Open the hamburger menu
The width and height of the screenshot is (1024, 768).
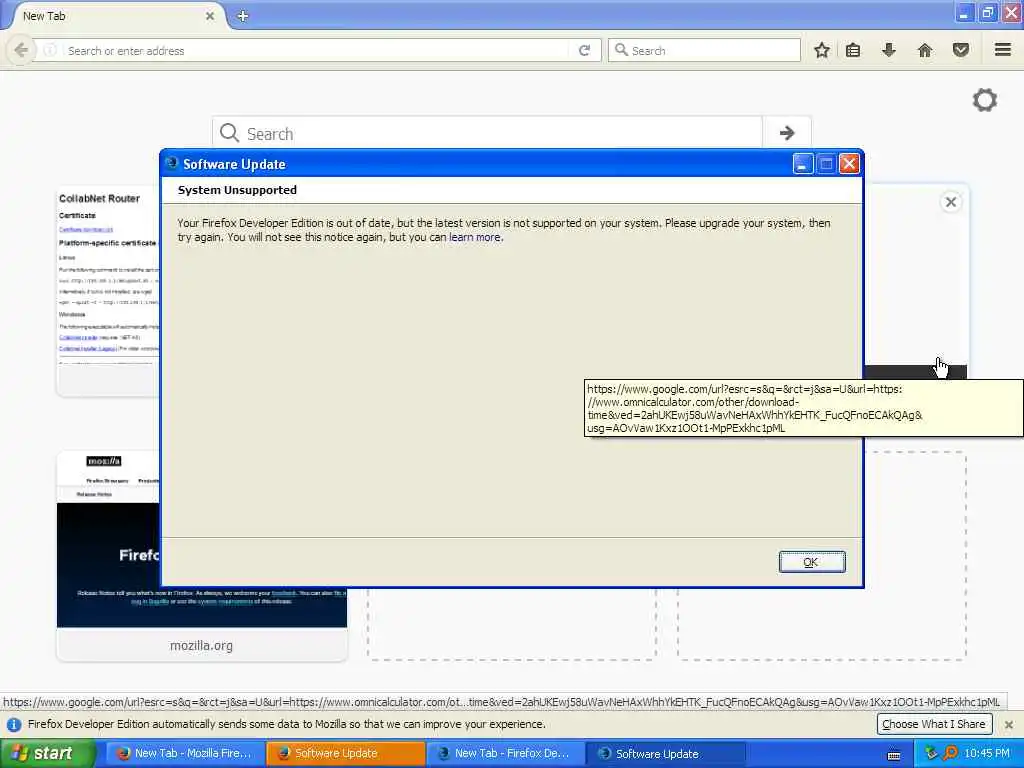click(1002, 50)
